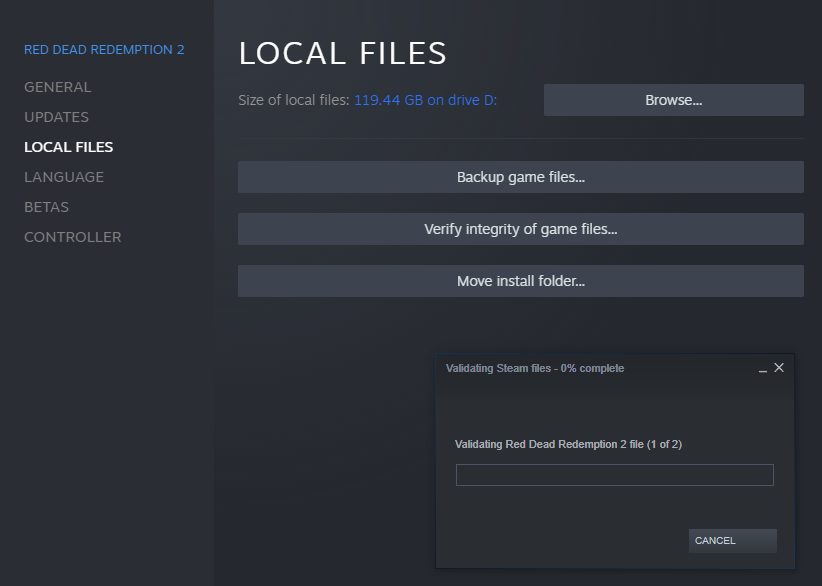Open the Controller settings tab

(72, 237)
